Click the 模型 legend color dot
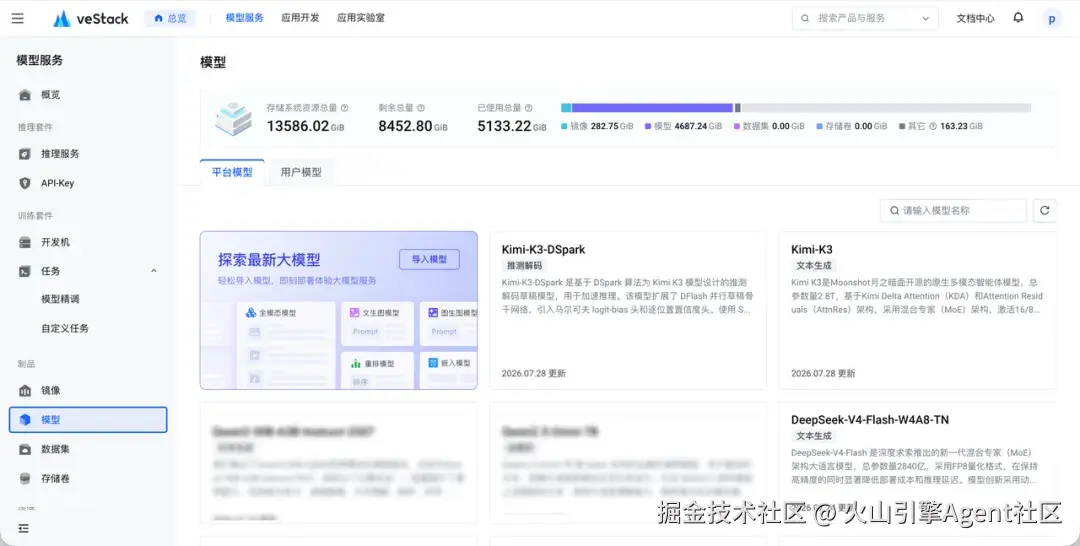 pos(648,127)
